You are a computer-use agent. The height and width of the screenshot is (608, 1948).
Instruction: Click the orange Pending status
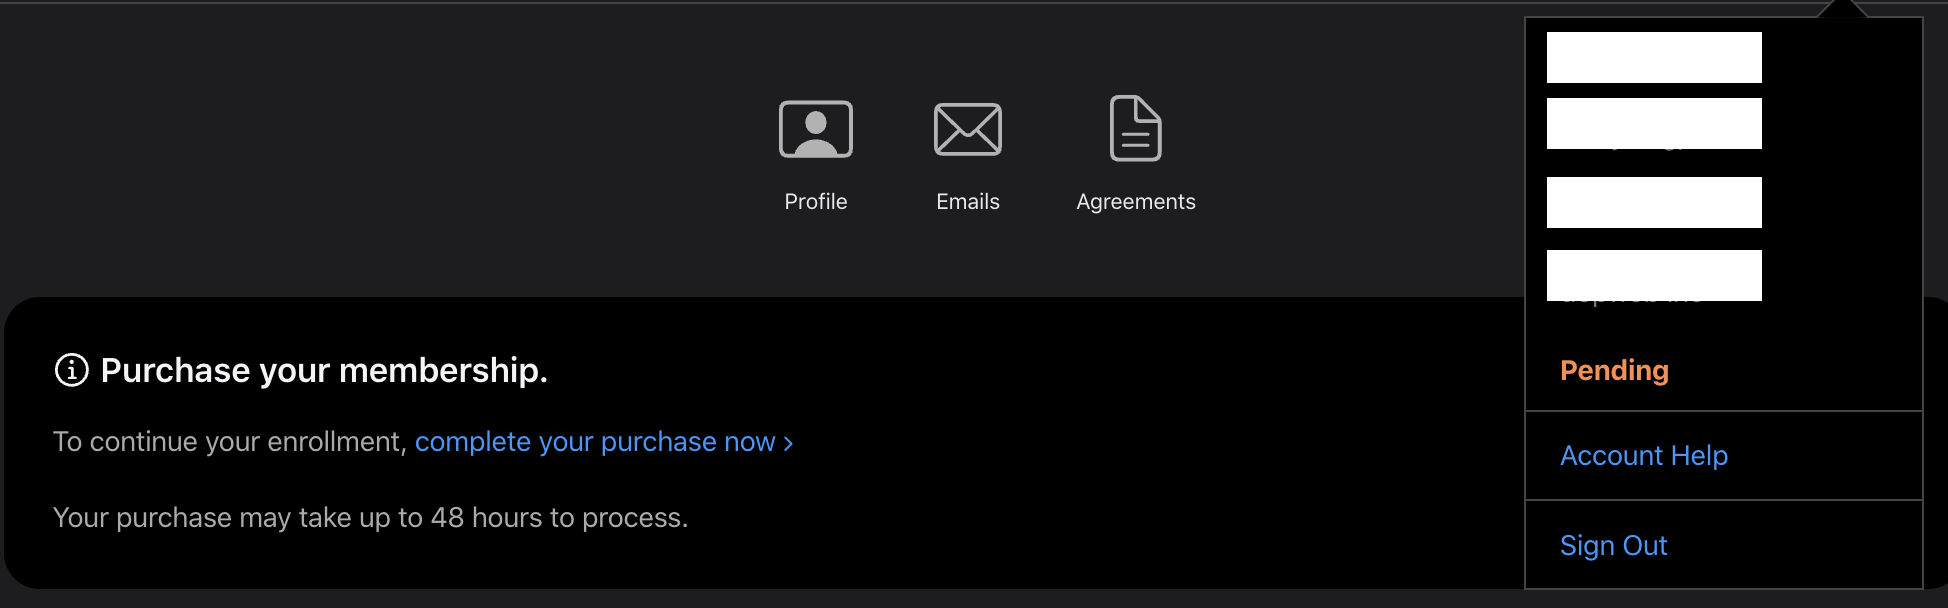coord(1614,371)
